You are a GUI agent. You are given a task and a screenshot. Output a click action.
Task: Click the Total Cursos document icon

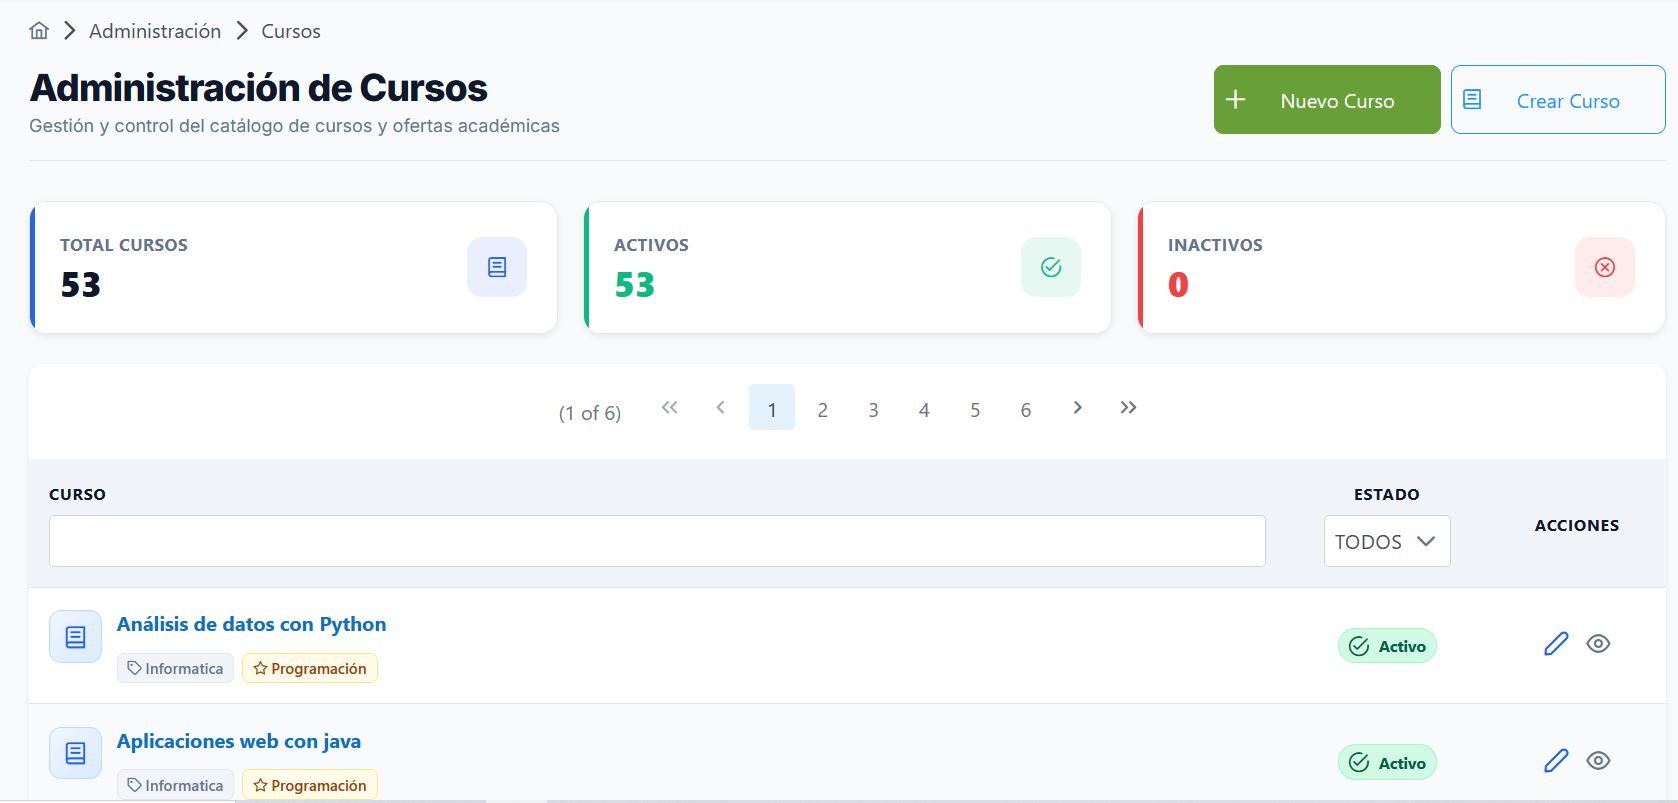pyautogui.click(x=497, y=267)
